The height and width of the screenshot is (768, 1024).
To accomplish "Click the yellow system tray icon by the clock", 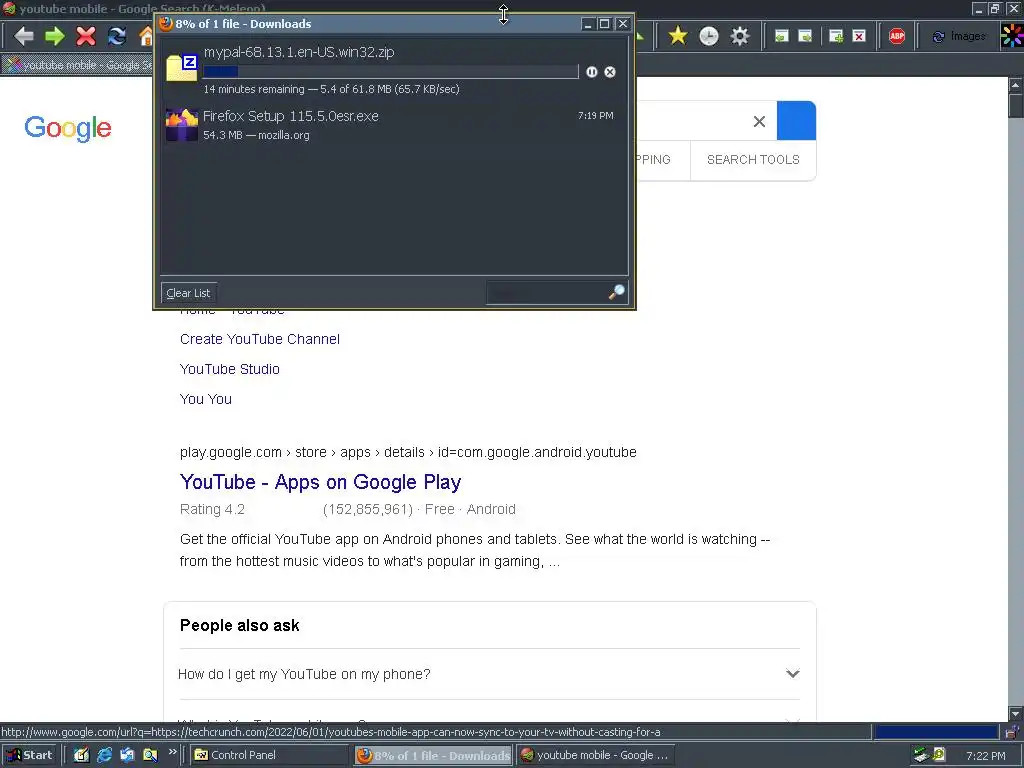I will [x=939, y=755].
